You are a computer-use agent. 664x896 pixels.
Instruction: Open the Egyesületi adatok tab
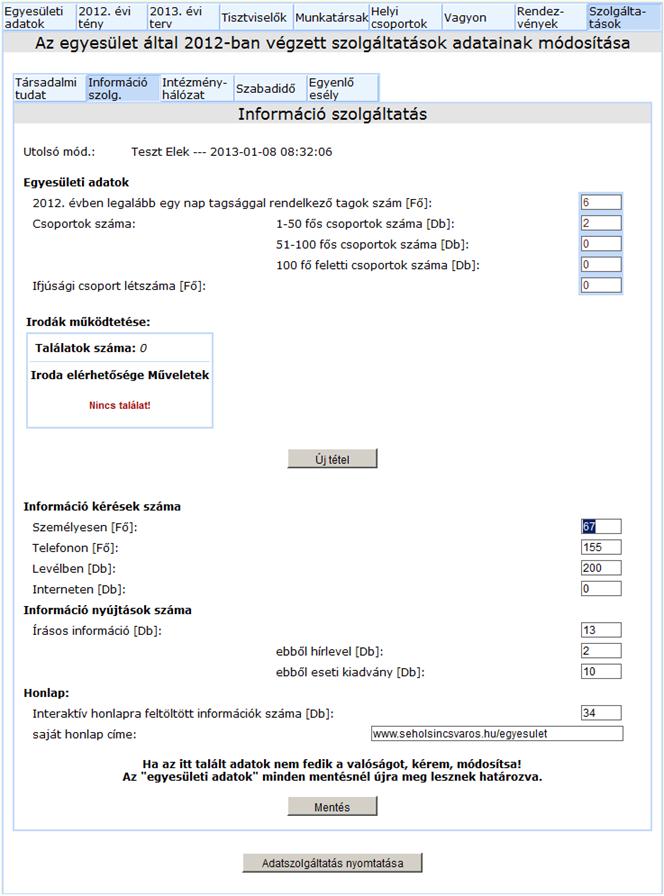tap(39, 17)
